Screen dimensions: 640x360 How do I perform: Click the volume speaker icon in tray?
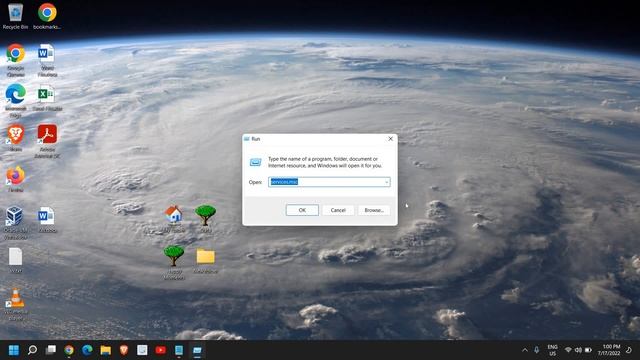click(578, 350)
